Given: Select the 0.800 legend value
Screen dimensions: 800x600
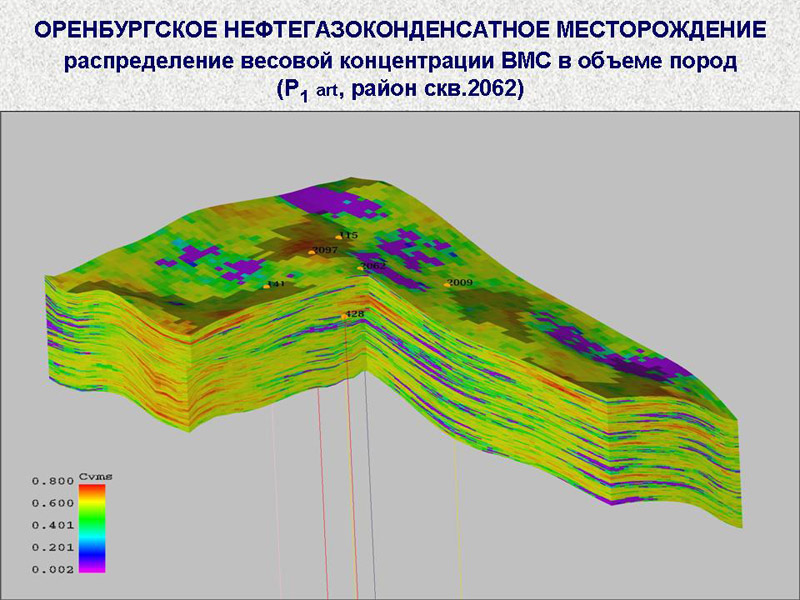Looking at the screenshot, I should (52, 481).
